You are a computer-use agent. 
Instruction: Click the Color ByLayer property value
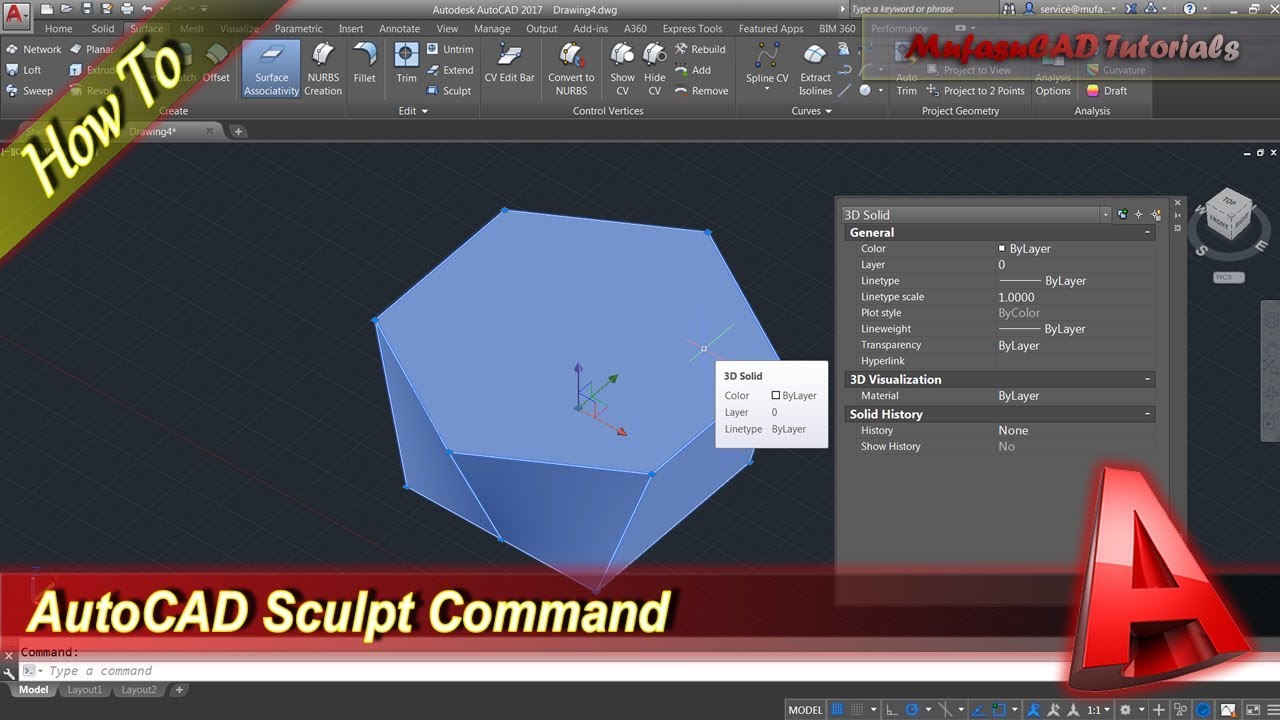1075,248
